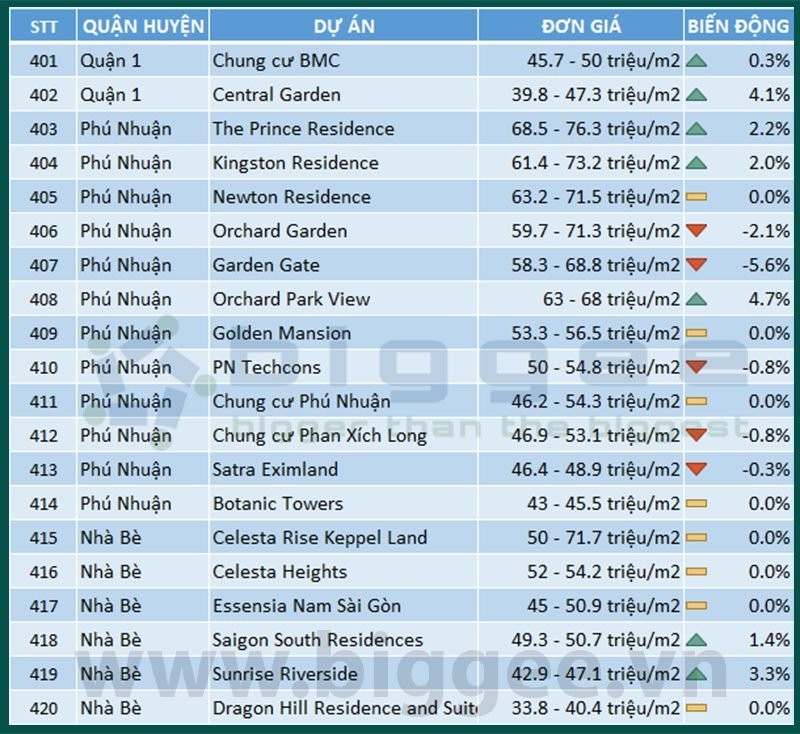
Task: Click price 46.4 - 48.9 triệu/m2
Action: click(596, 470)
